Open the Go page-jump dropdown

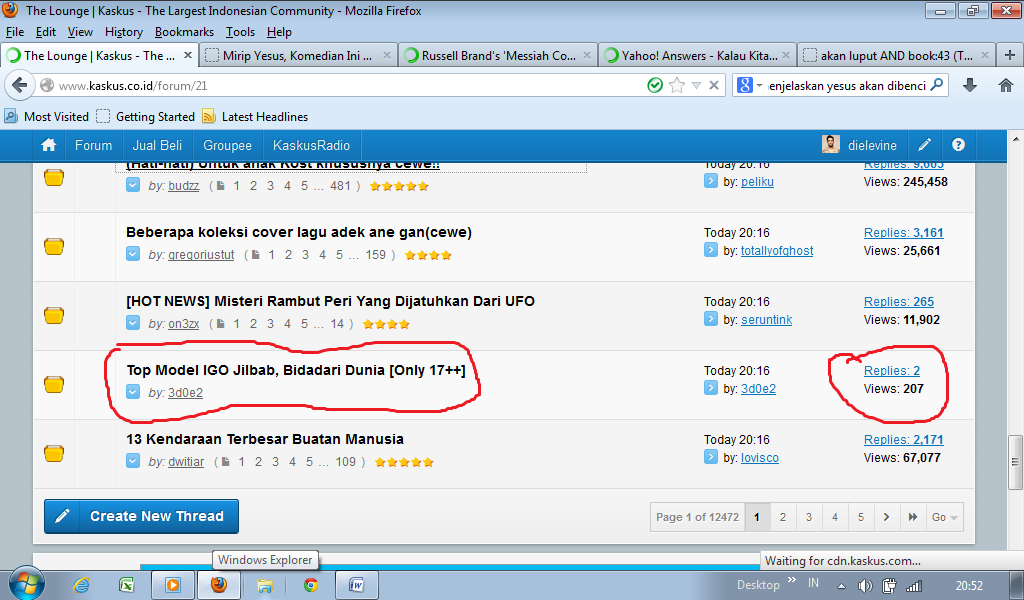point(944,517)
